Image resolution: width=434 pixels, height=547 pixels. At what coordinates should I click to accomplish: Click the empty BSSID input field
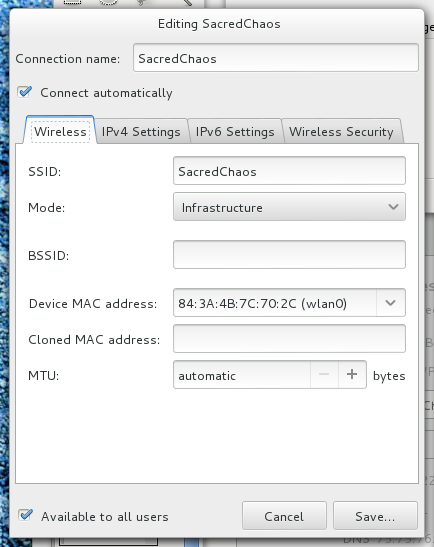tap(289, 254)
